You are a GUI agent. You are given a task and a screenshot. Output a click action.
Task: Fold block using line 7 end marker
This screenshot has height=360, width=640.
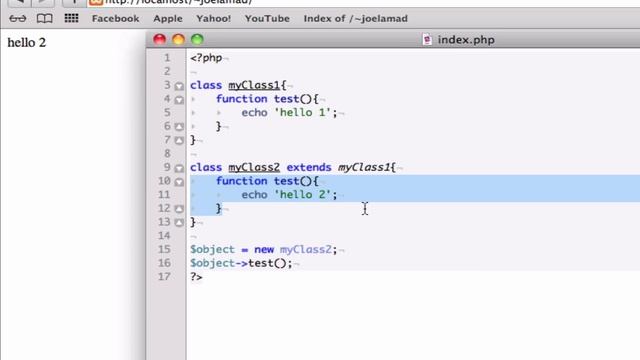[179, 141]
